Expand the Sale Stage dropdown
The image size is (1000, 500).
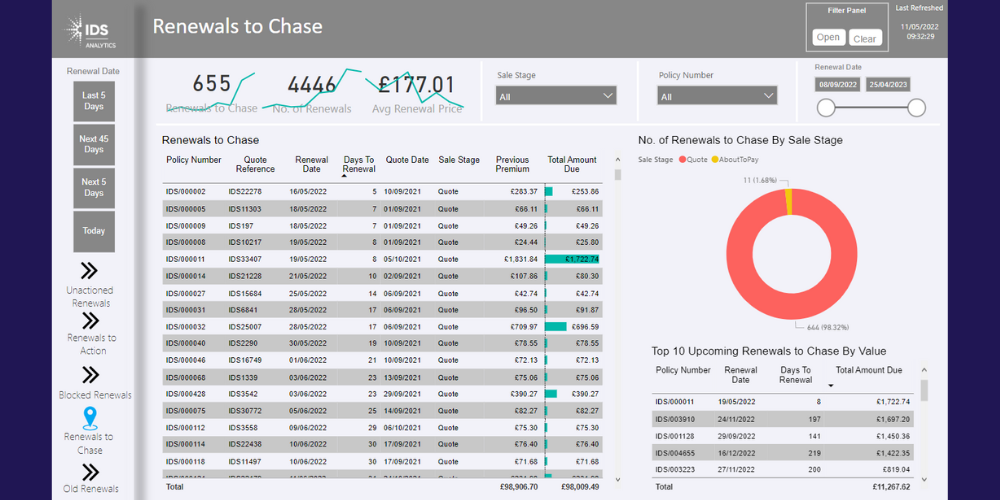557,96
